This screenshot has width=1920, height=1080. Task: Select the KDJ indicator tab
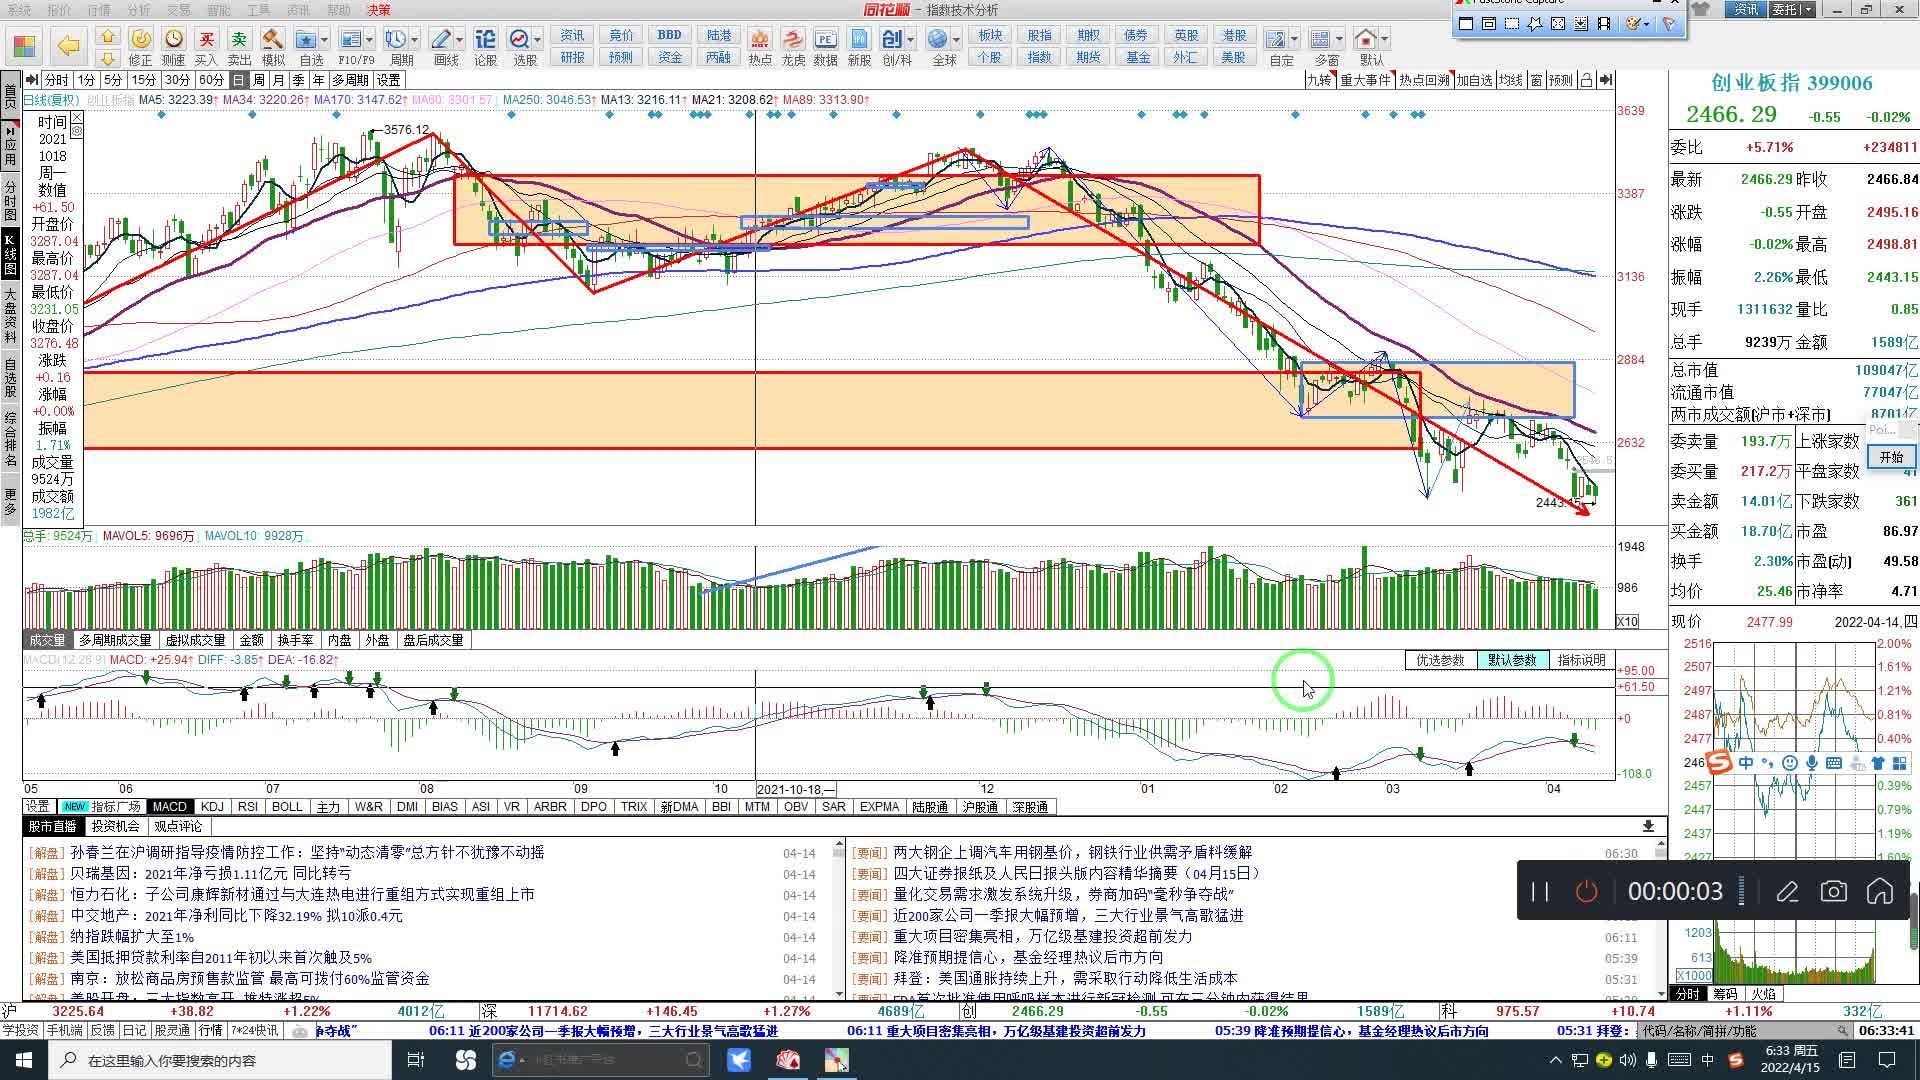[x=212, y=806]
